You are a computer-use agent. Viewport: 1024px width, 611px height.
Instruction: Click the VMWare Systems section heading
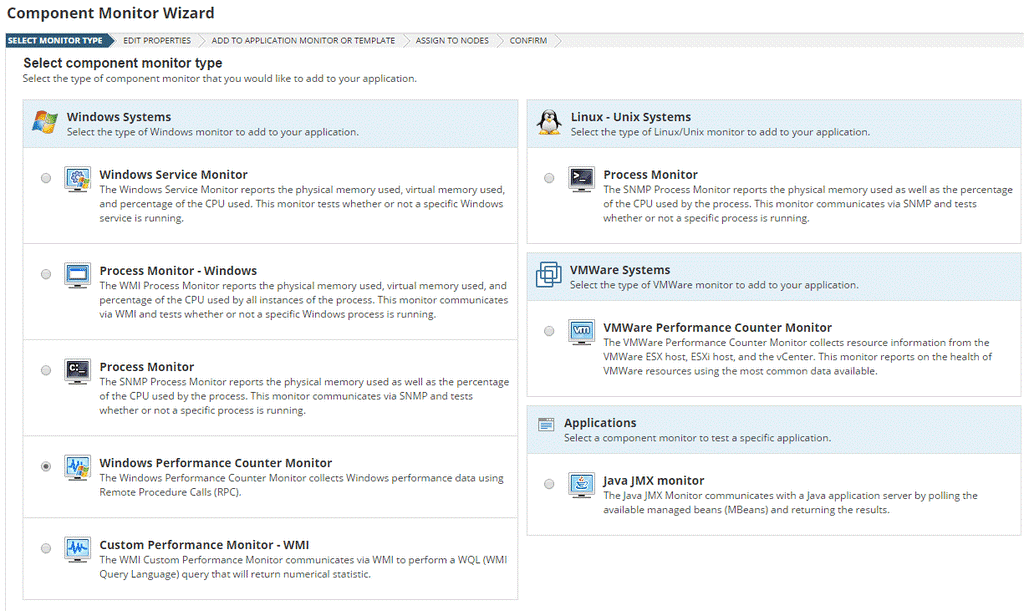point(620,270)
